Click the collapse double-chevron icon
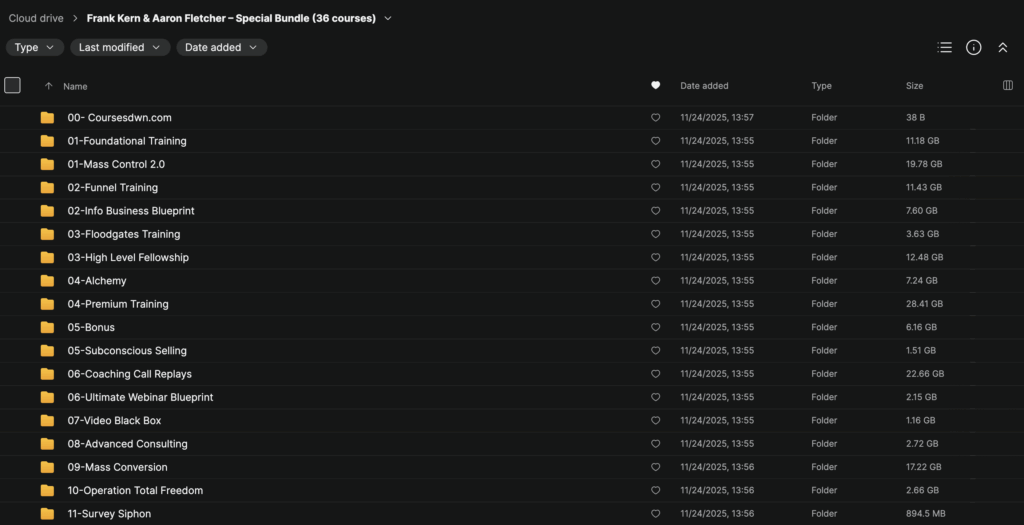This screenshot has width=1024, height=525. coord(1003,47)
